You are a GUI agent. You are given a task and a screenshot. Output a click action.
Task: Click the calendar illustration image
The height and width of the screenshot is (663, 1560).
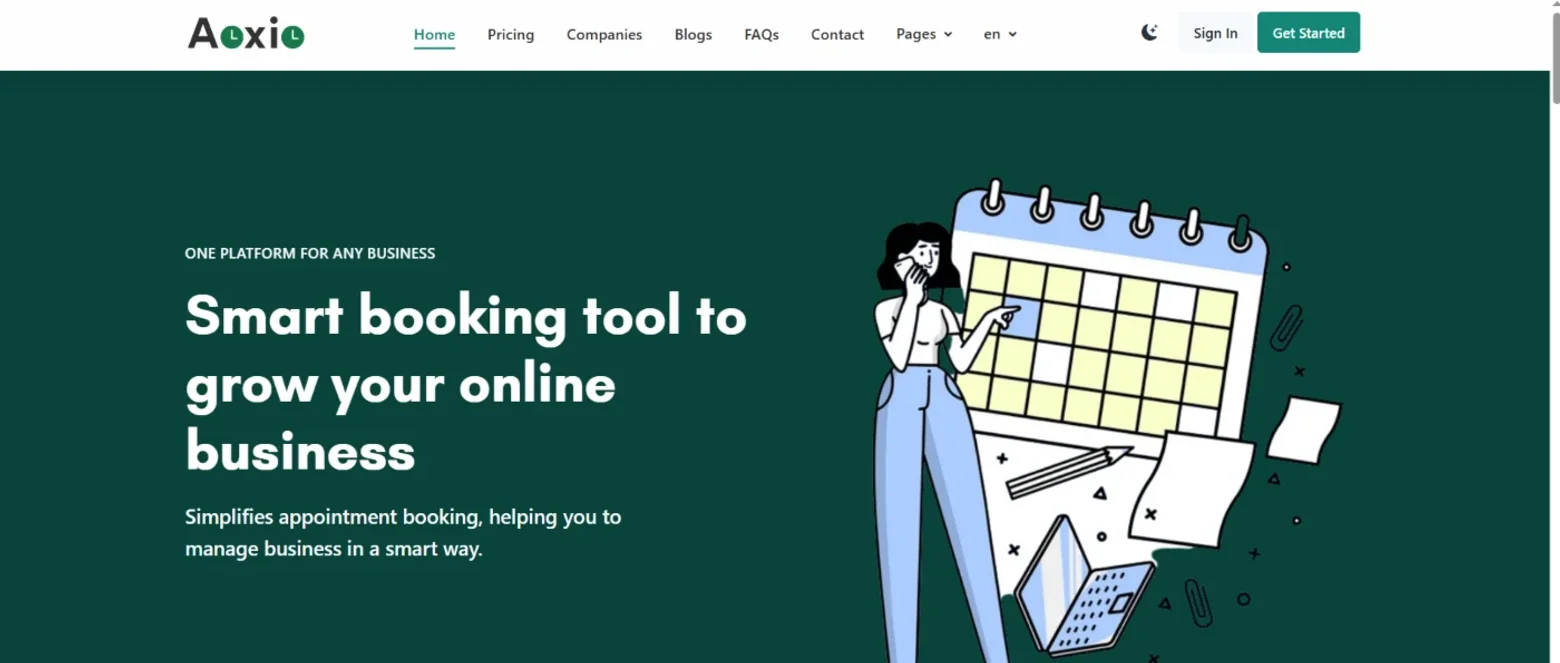[1107, 420]
